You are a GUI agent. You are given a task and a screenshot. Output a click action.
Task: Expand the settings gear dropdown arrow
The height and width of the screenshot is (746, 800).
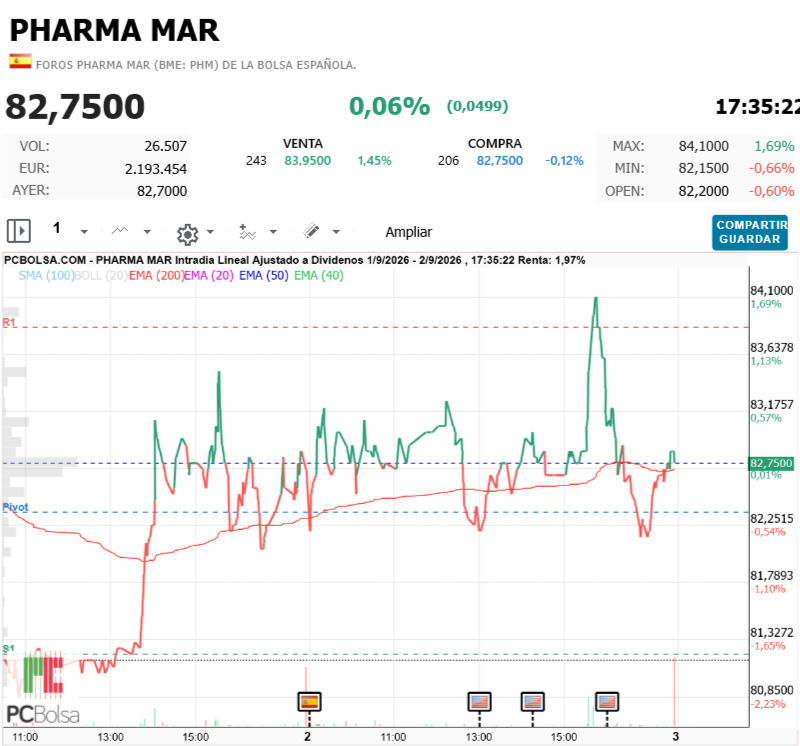pos(210,232)
